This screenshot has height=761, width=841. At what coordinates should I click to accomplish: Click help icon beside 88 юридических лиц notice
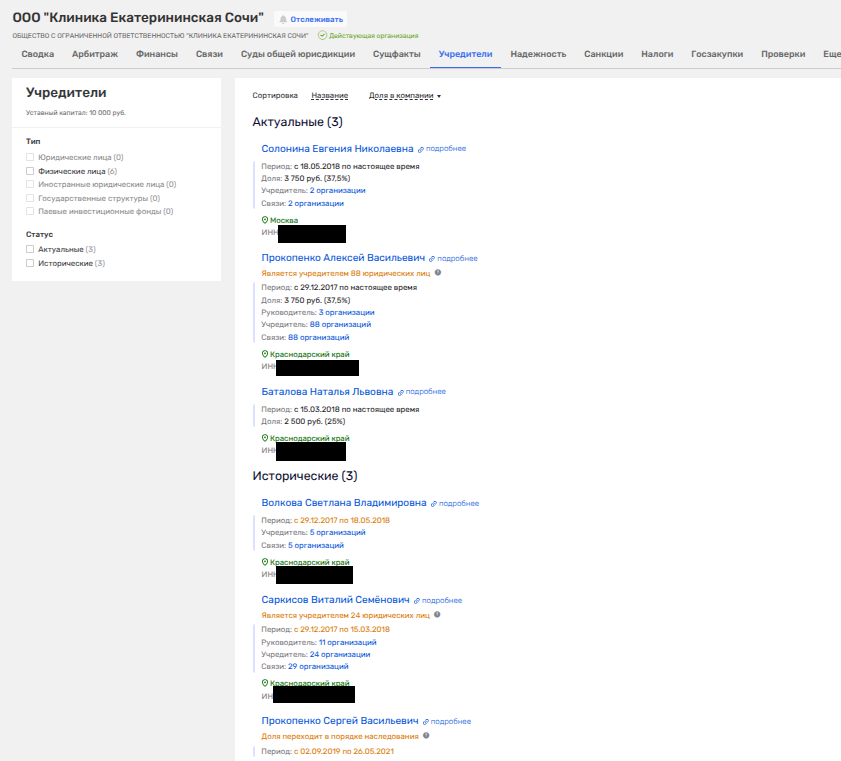438,272
